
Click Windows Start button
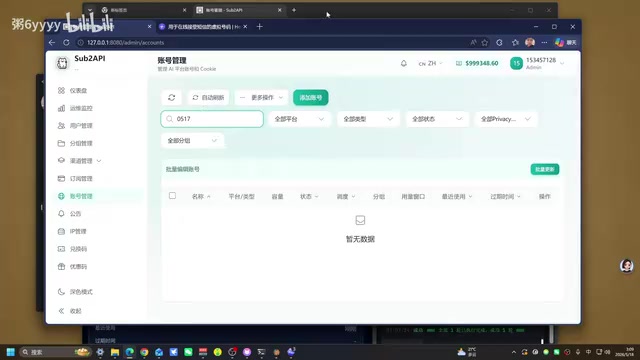coord(11,352)
